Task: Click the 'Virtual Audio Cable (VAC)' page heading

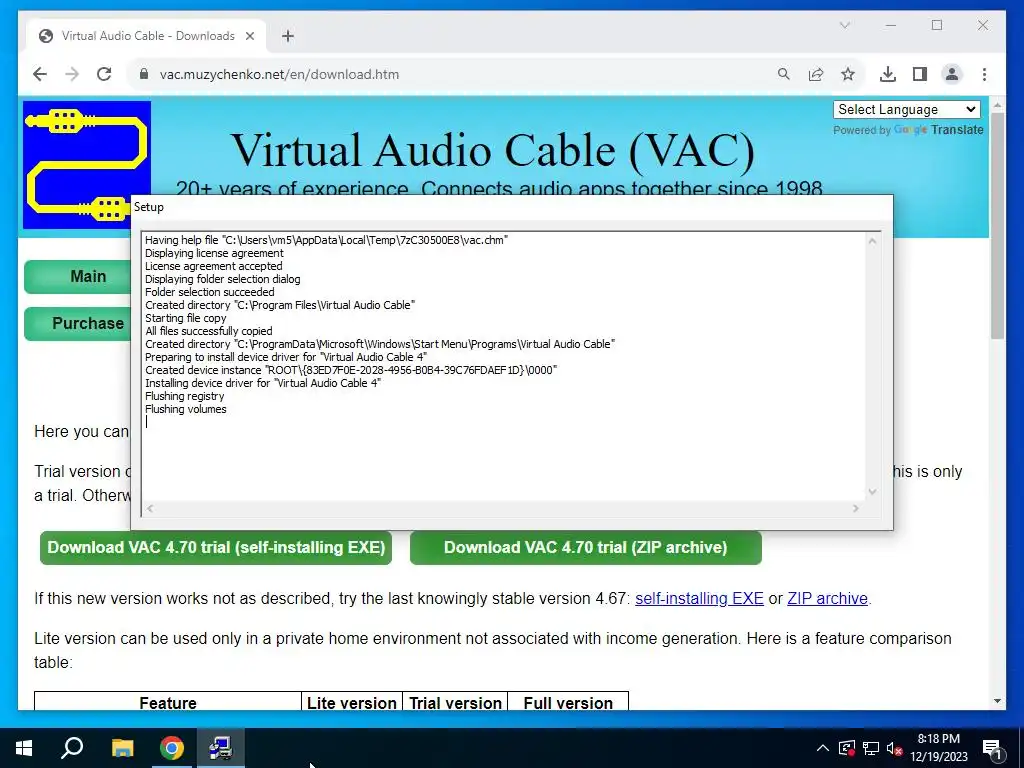Action: 493,150
